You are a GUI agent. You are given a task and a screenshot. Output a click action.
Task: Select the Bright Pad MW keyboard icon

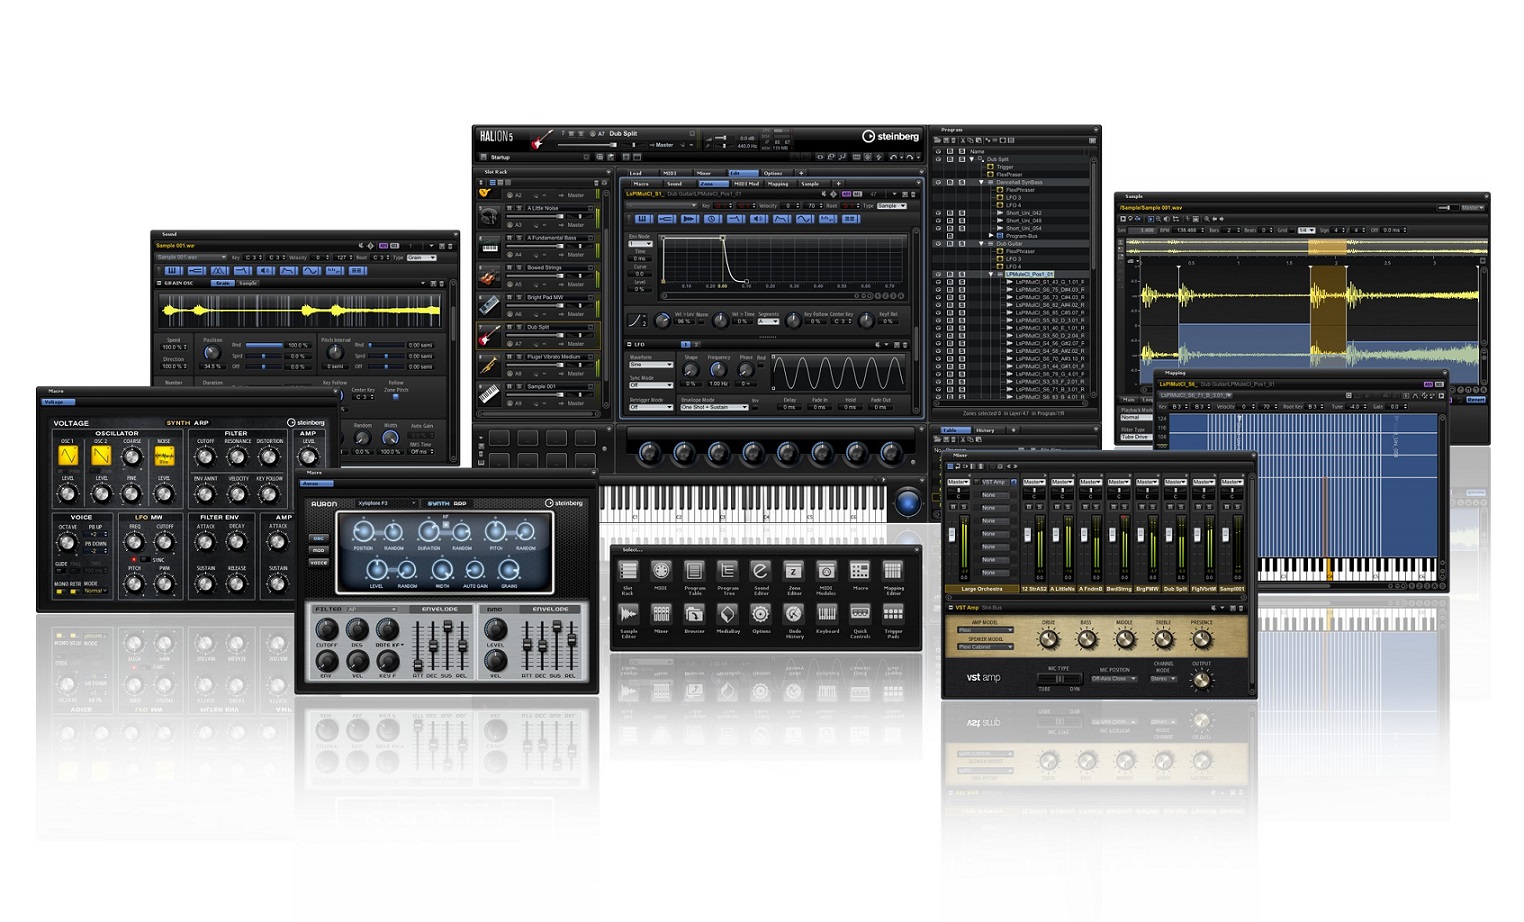[x=489, y=305]
